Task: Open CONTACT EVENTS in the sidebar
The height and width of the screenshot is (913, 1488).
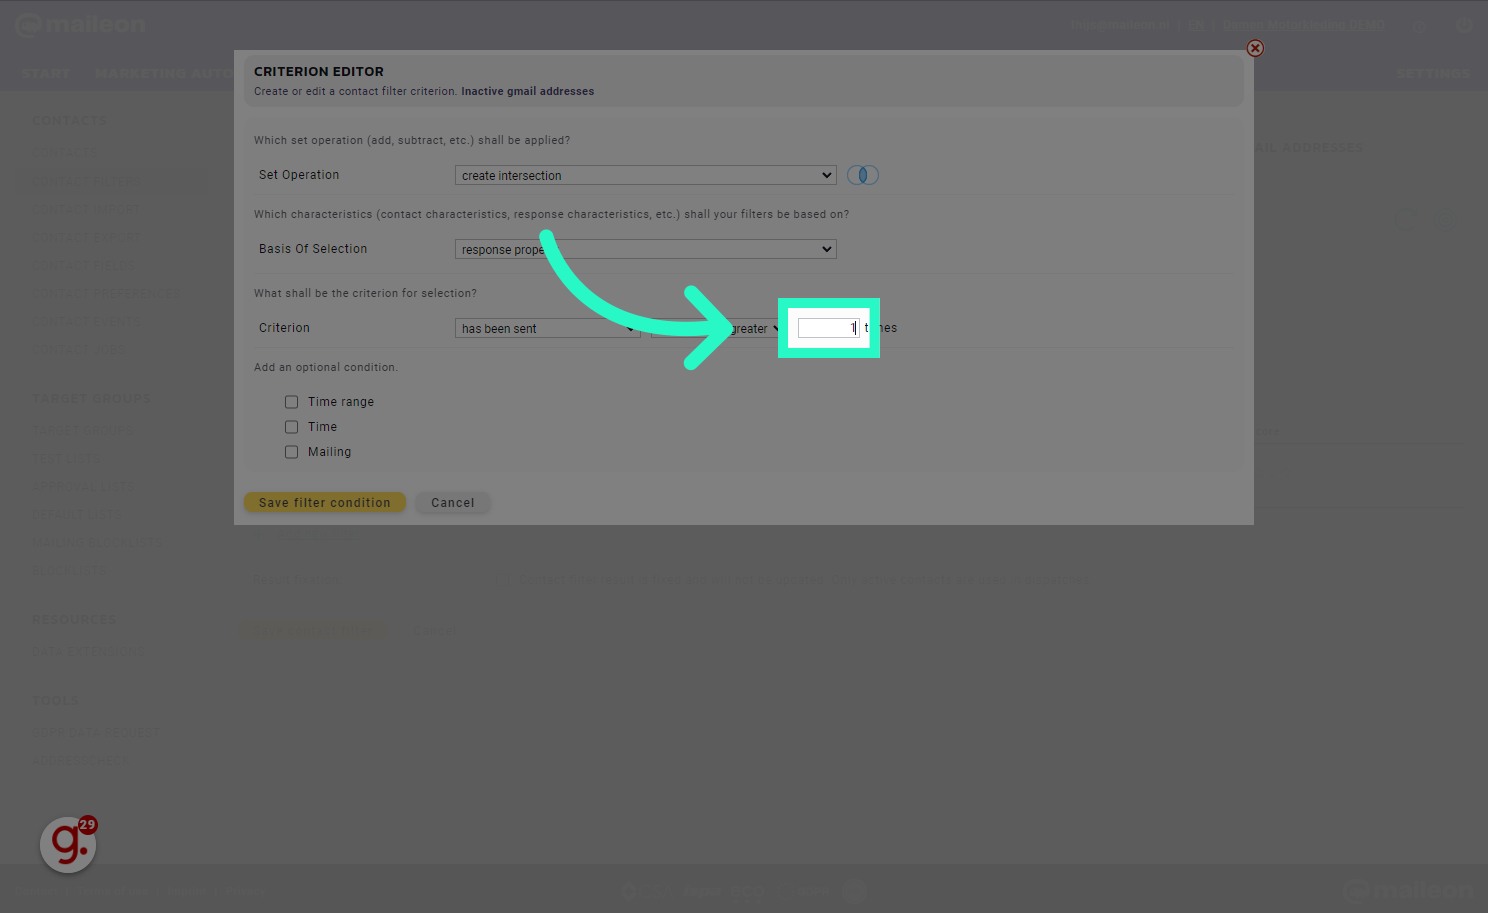Action: click(x=86, y=322)
